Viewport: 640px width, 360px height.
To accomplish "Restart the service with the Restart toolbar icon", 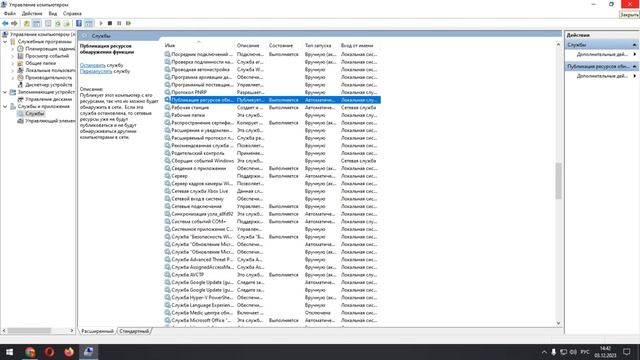I will [x=129, y=23].
